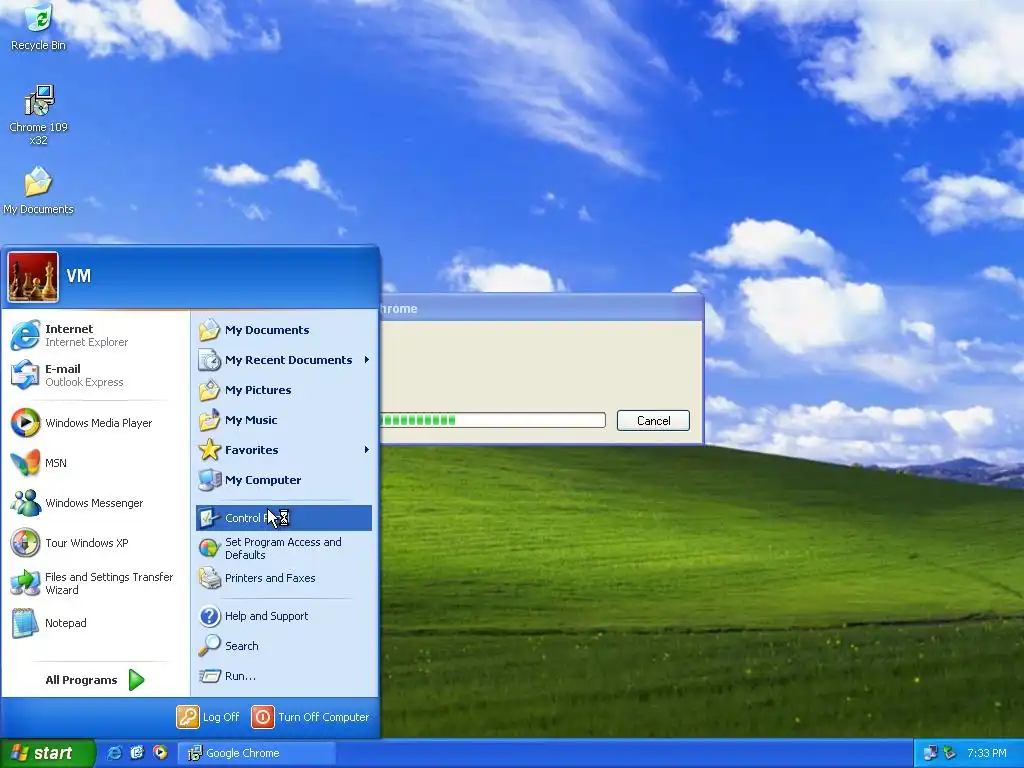Image resolution: width=1024 pixels, height=768 pixels.
Task: Launch Files and Settings Transfer Wizard icon
Action: click(25, 583)
